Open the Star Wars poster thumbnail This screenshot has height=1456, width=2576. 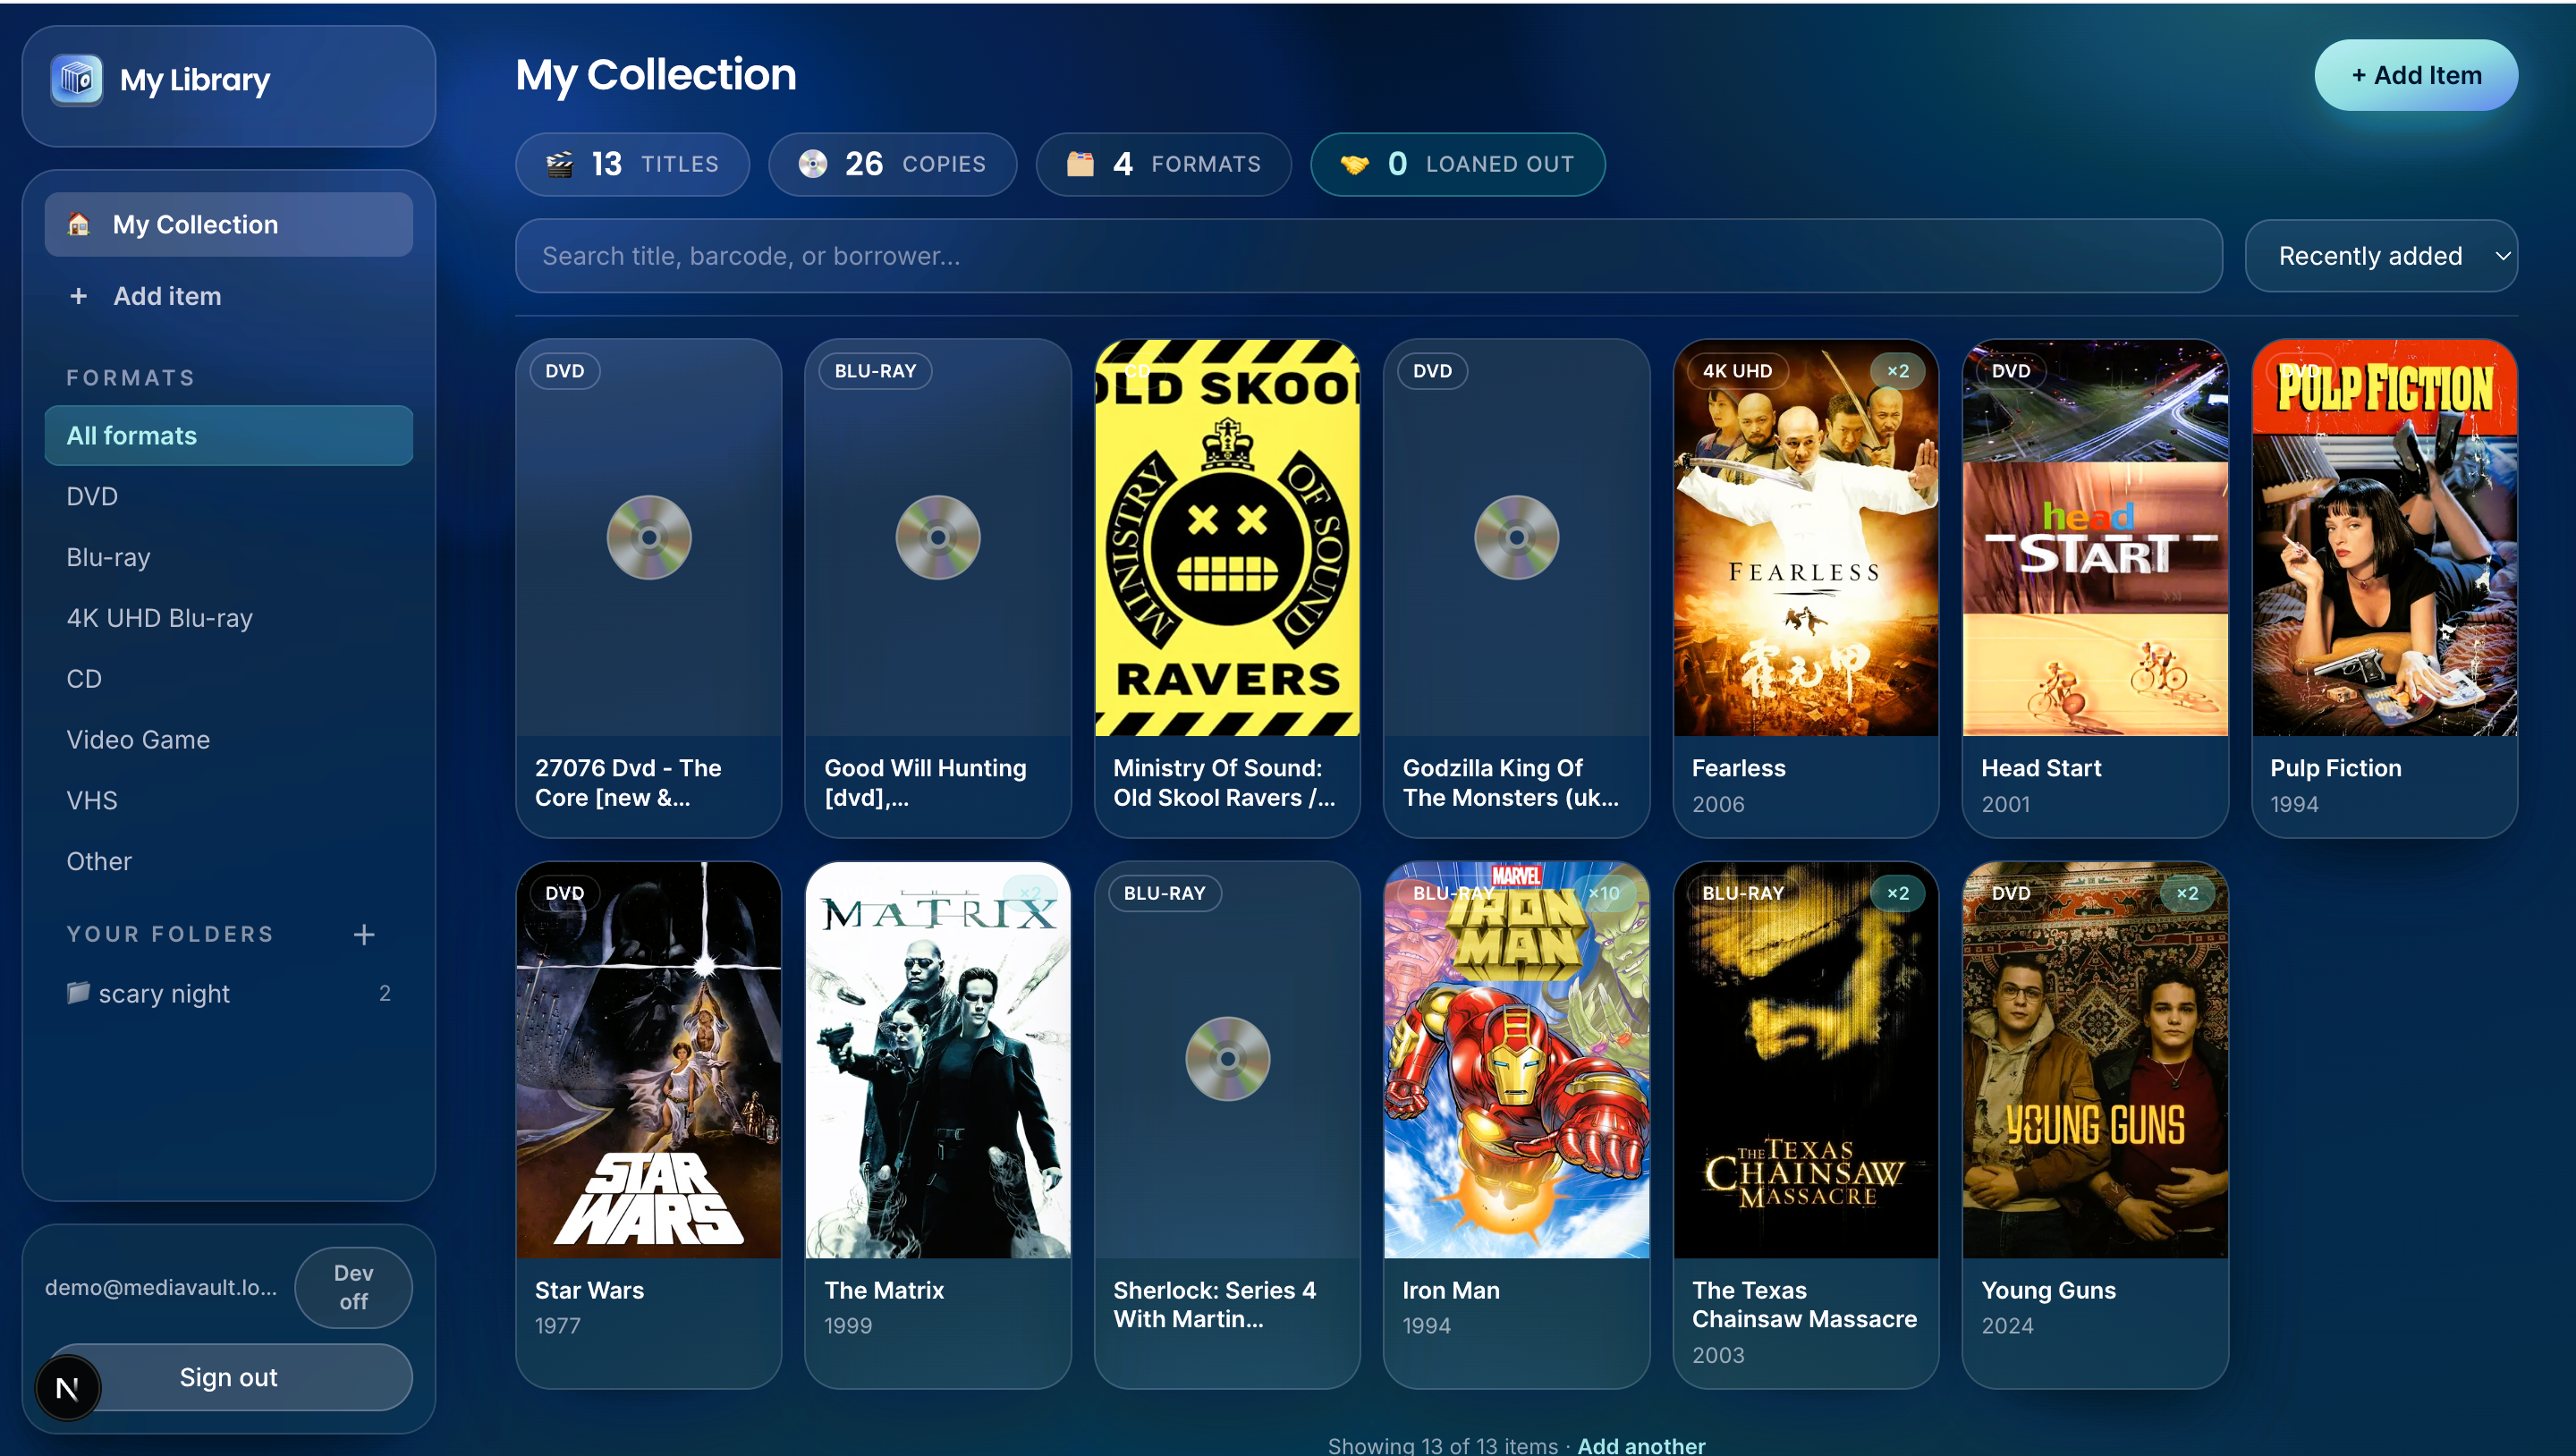649,1060
